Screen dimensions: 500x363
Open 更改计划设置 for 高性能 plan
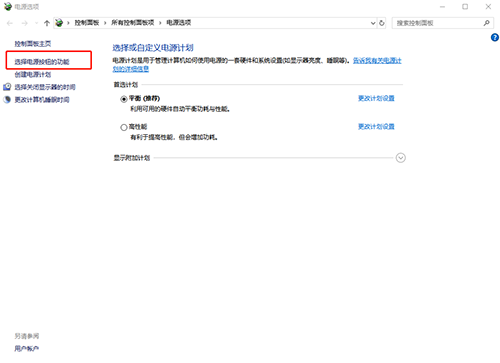tap(376, 127)
